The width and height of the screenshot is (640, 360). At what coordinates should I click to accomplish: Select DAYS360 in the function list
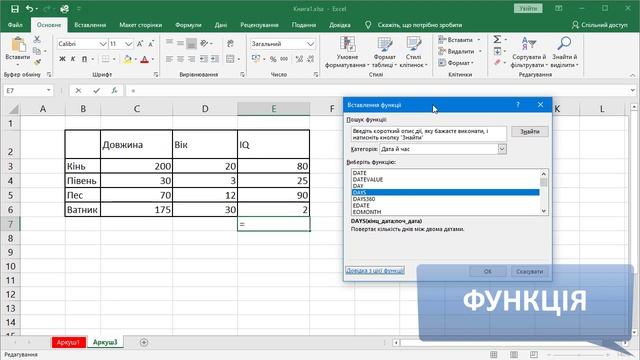coord(364,199)
